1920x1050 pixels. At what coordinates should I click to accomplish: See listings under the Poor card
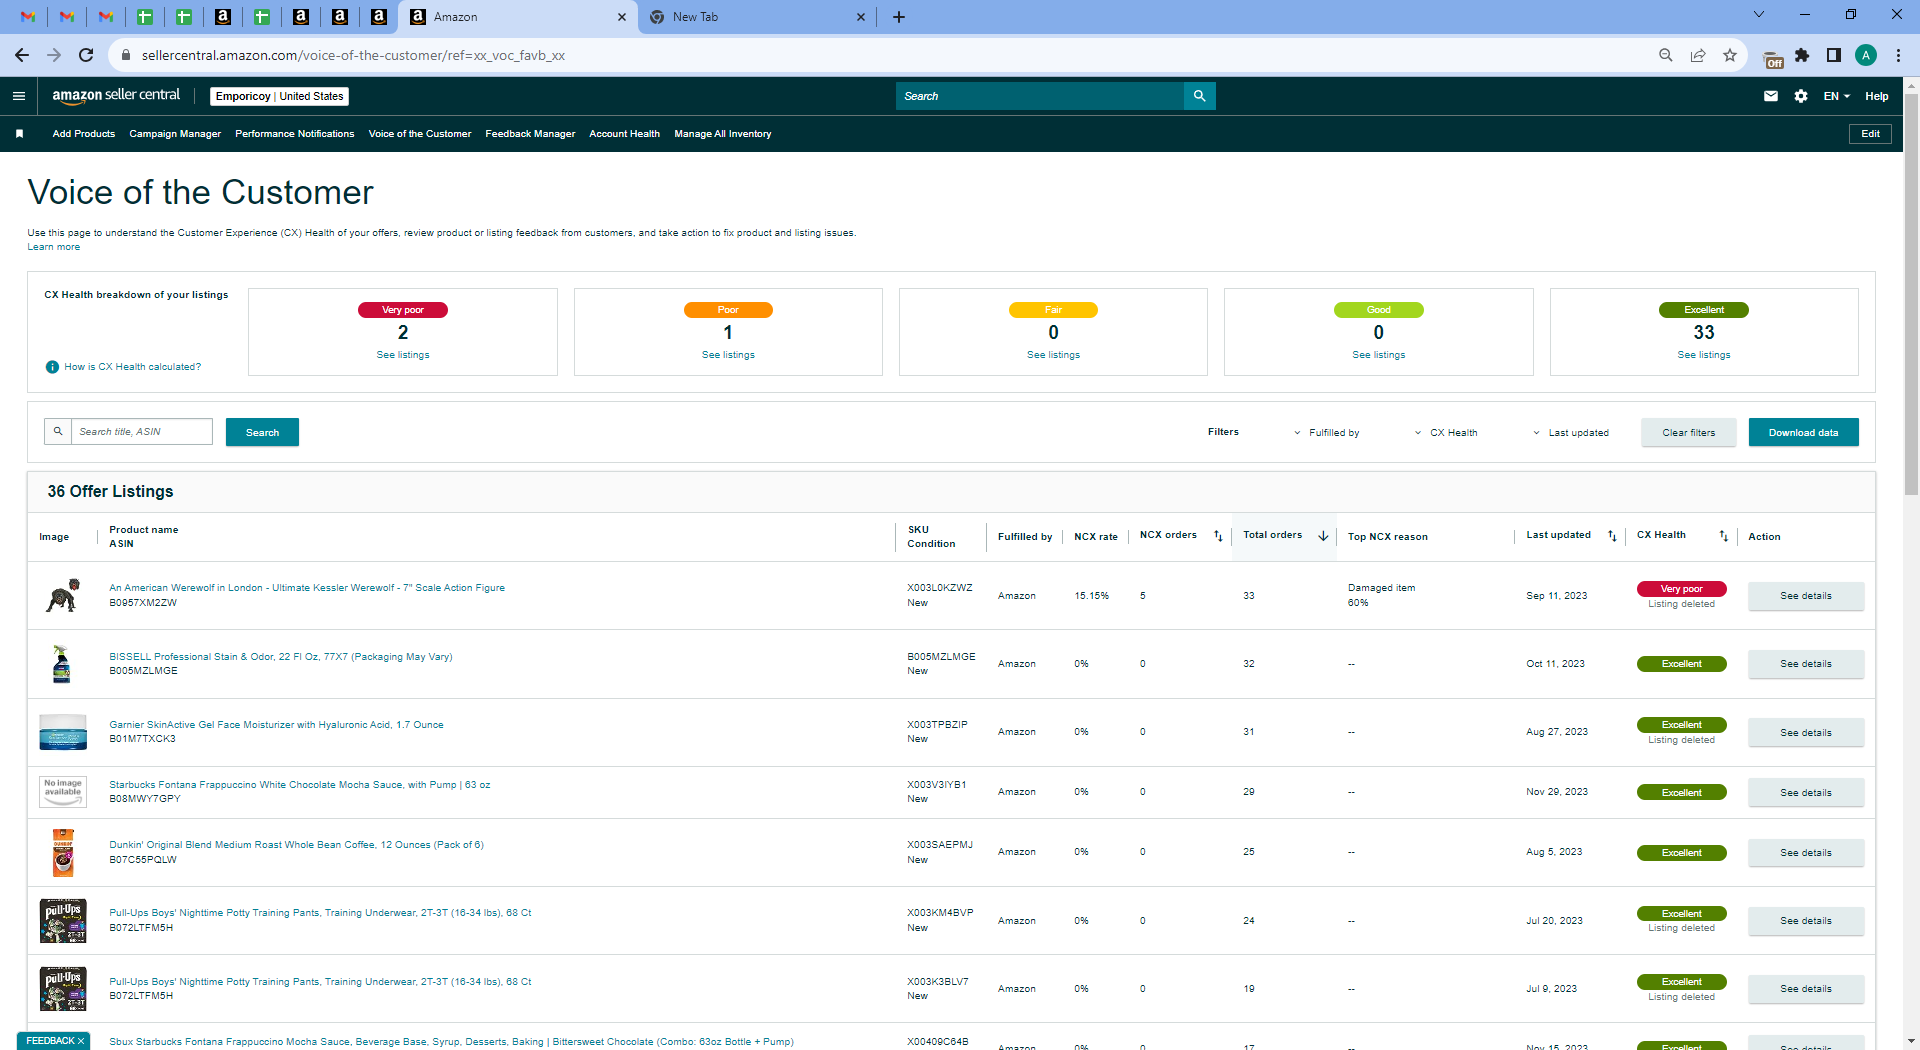pos(728,355)
